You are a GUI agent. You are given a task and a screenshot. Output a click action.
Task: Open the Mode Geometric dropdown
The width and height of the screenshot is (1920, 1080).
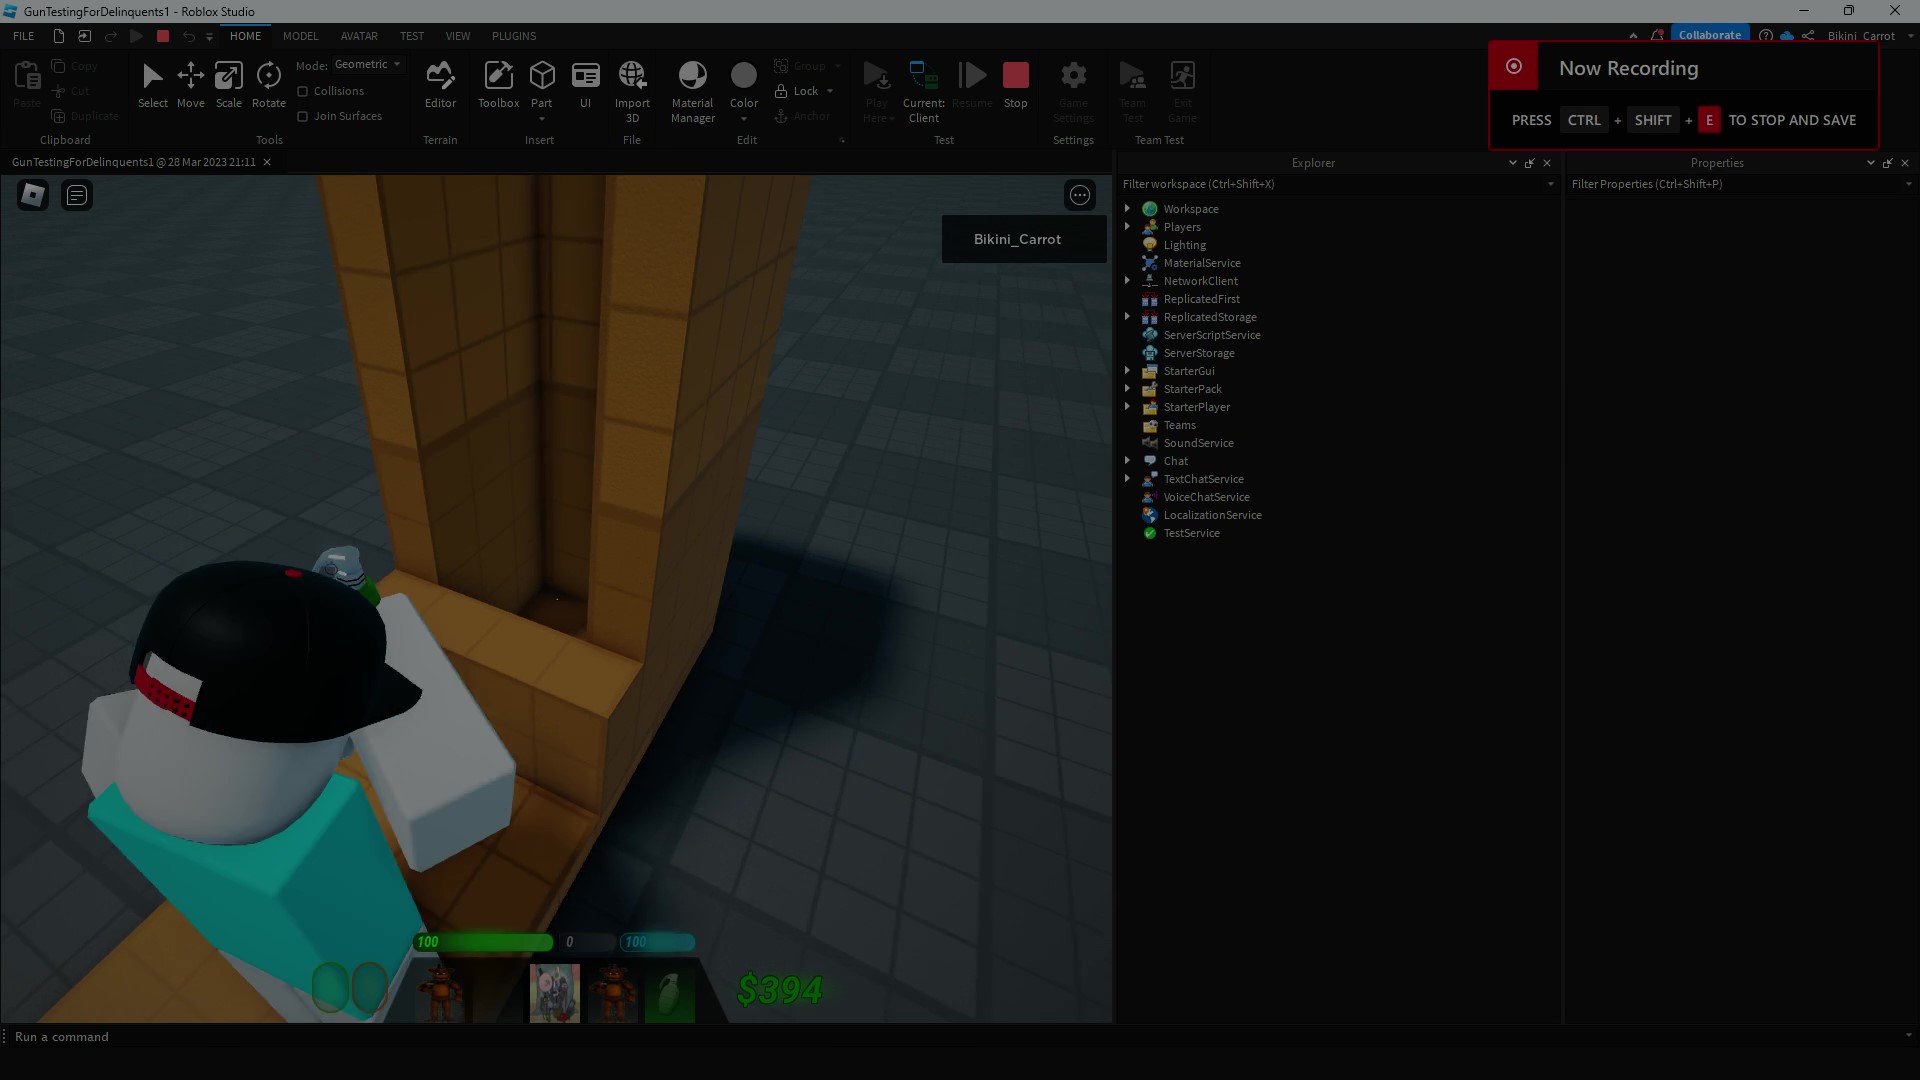tap(368, 64)
